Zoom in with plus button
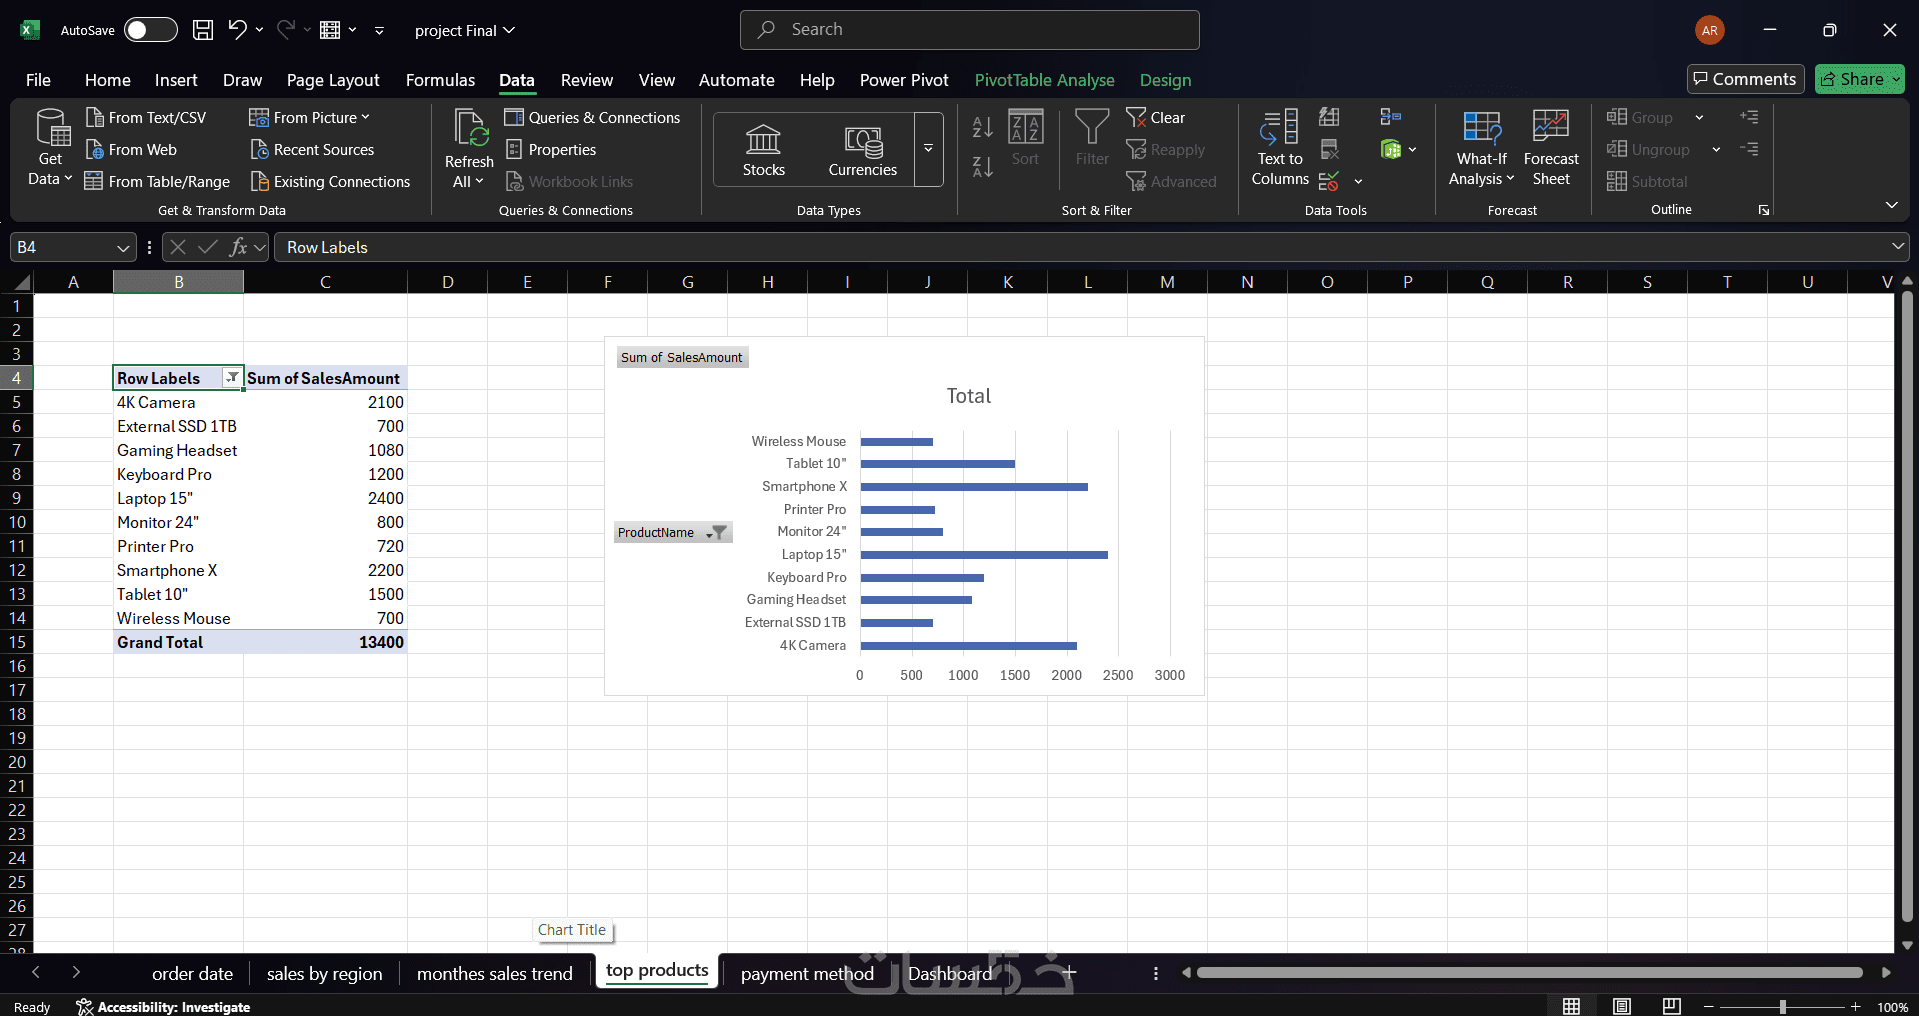The image size is (1919, 1016). (1855, 1007)
